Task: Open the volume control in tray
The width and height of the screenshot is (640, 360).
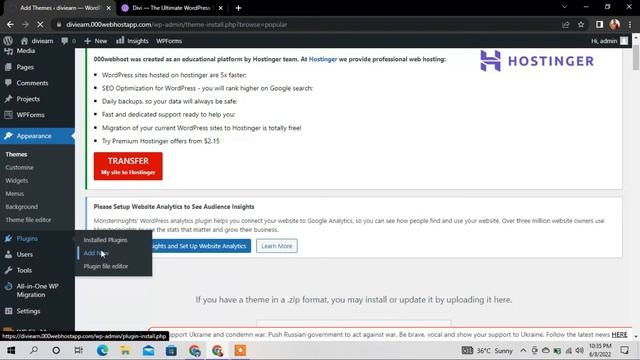Action: [x=580, y=350]
